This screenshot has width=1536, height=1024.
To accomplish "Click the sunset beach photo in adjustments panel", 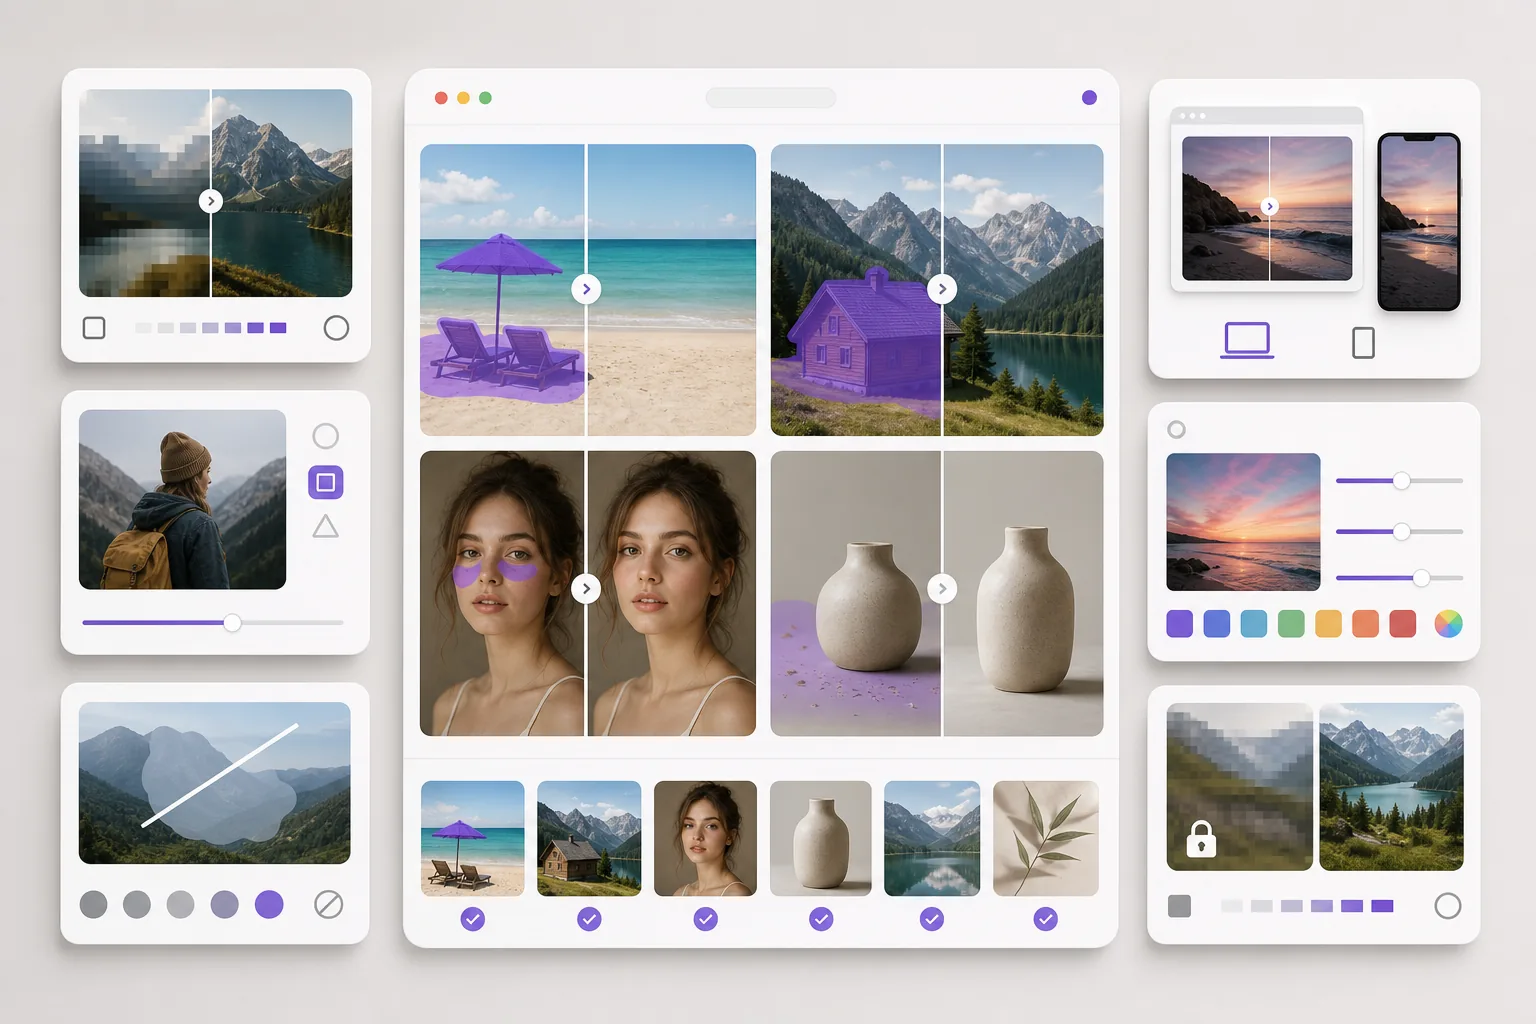I will coord(1243,522).
